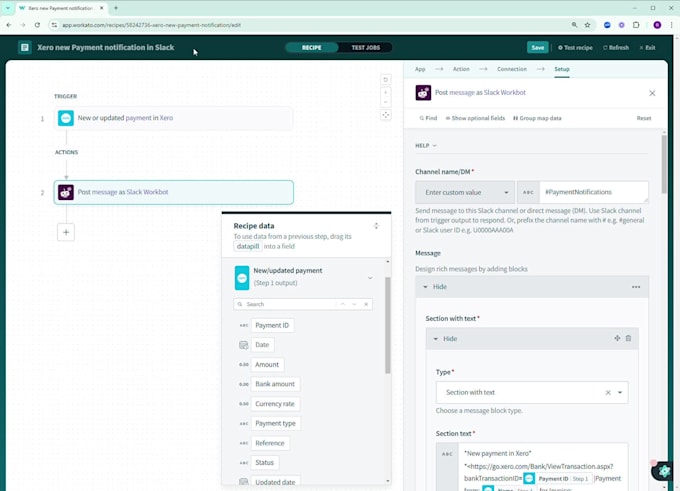
Task: Click the Xero trigger step icon
Action: pyautogui.click(x=66, y=118)
